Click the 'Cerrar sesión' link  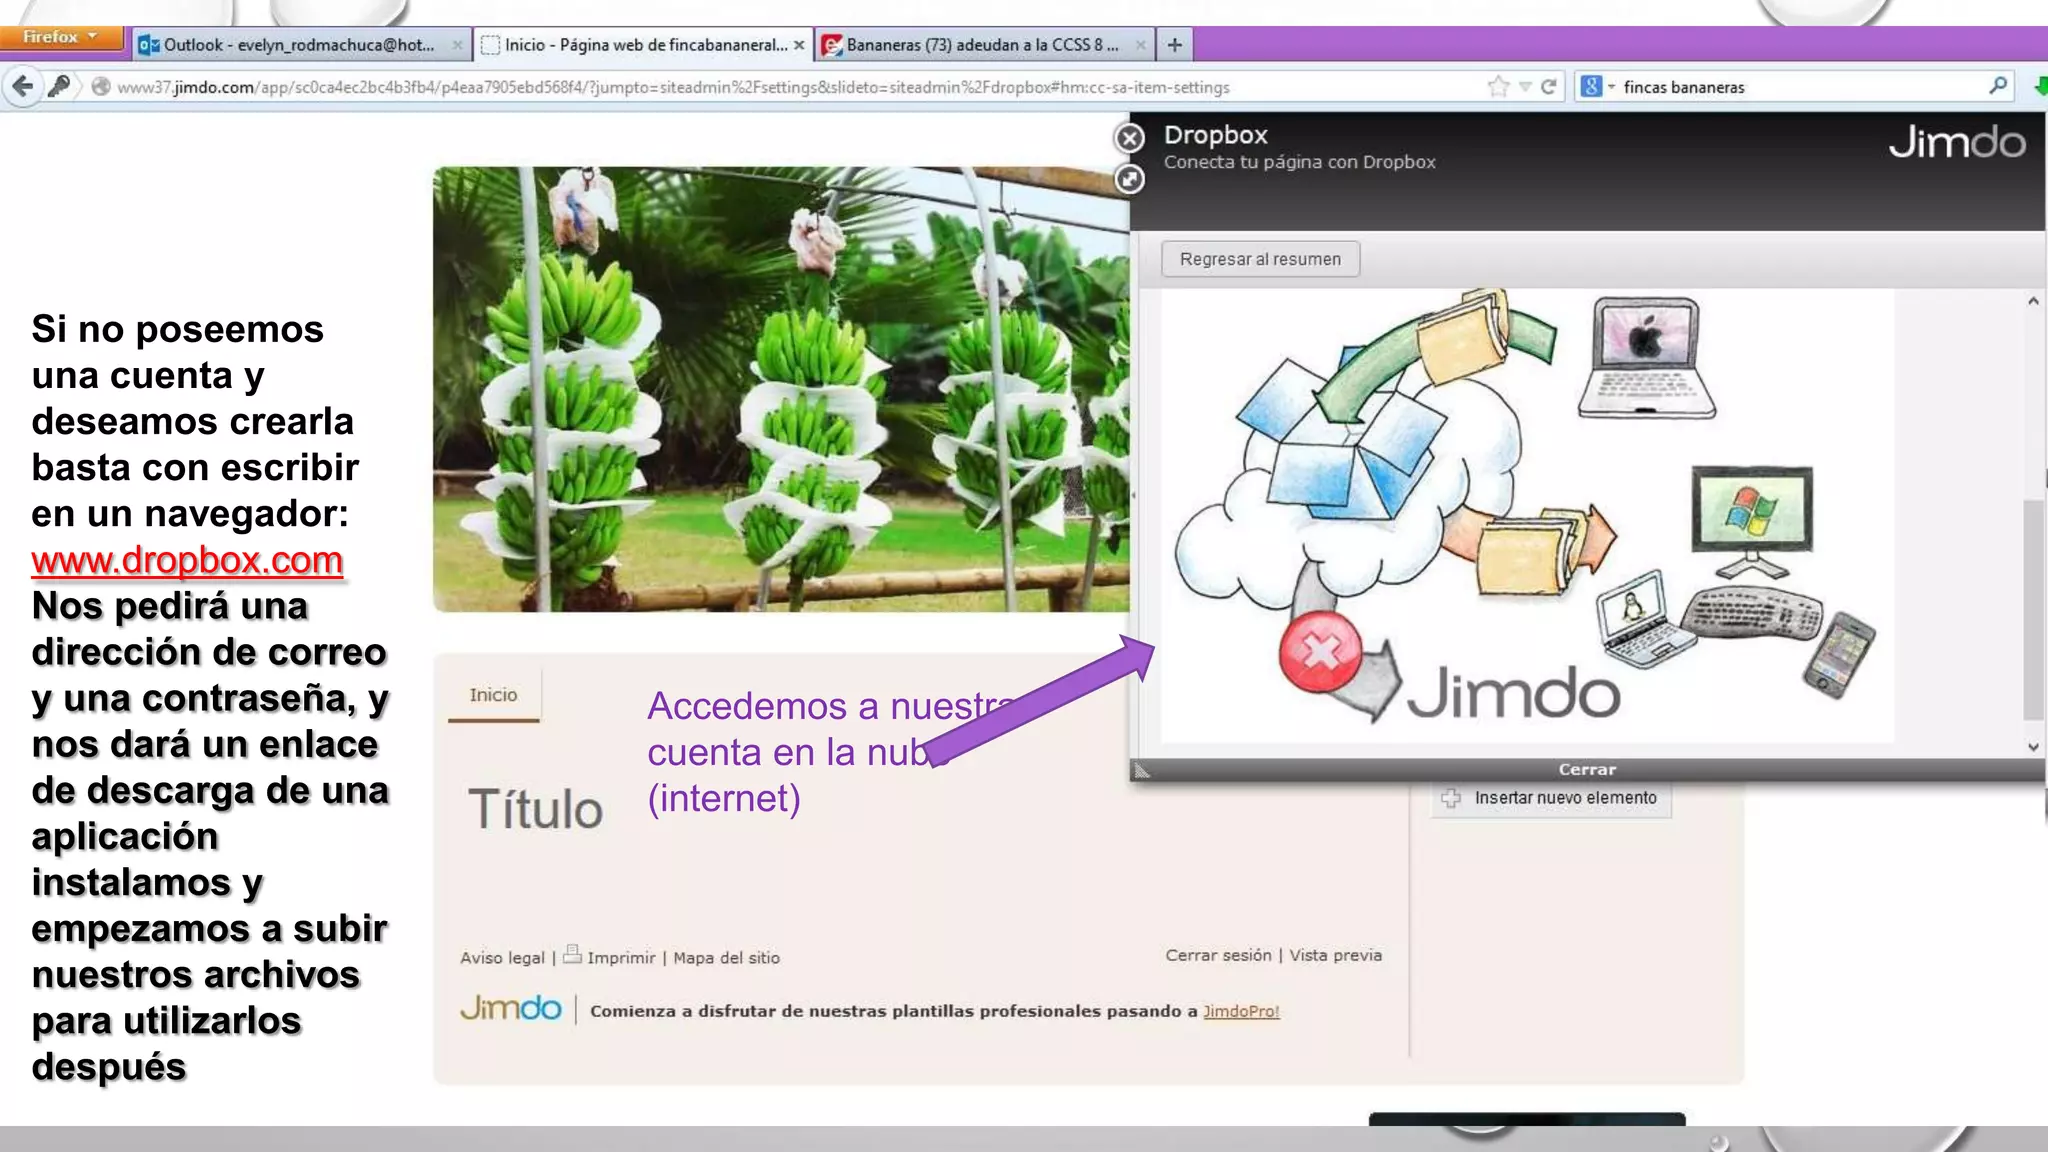click(x=1218, y=955)
